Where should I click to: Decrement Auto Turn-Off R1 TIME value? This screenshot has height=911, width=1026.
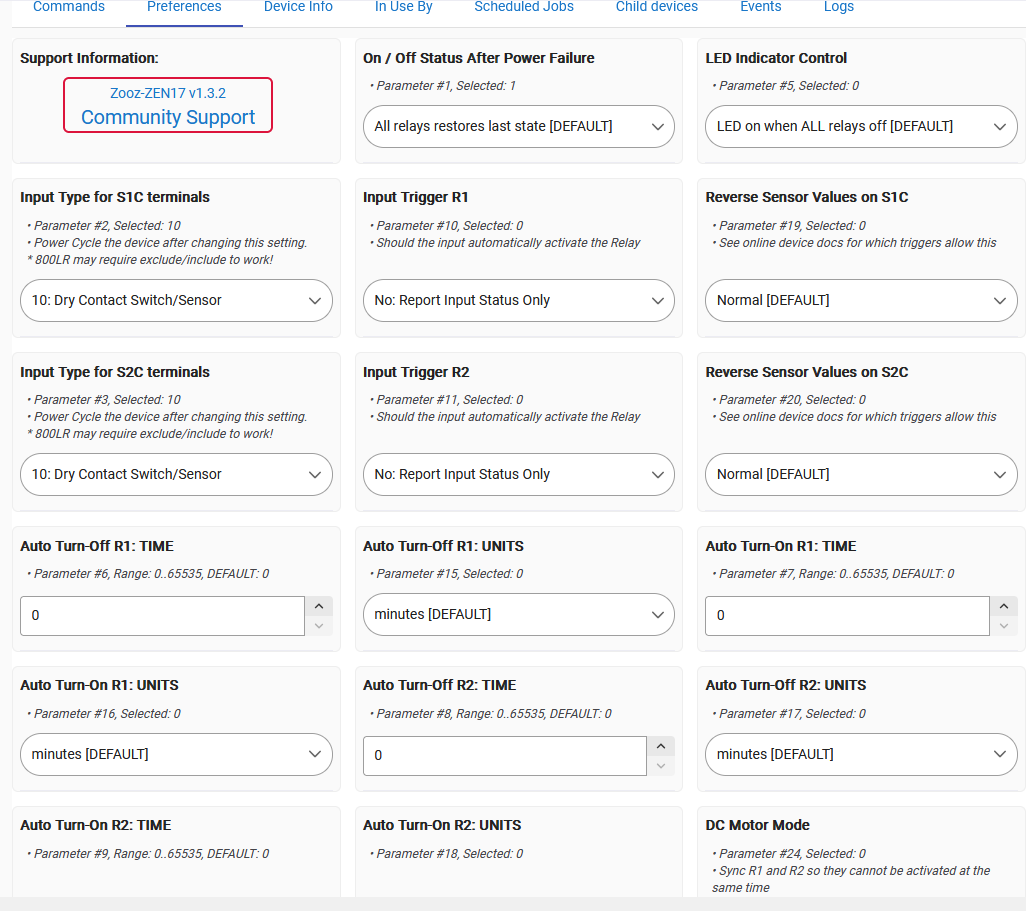(319, 626)
